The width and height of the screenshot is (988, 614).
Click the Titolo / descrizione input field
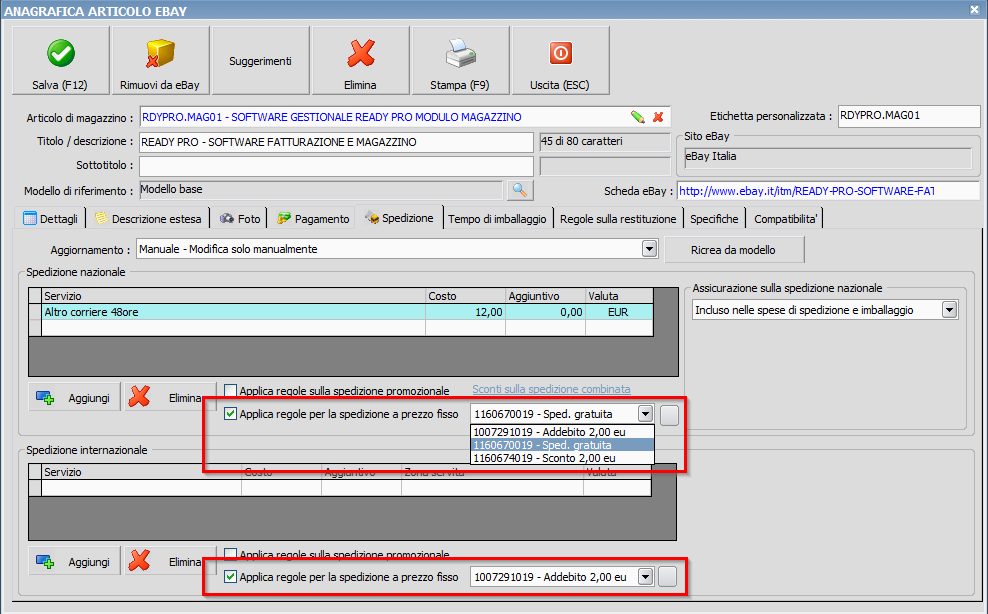[336, 142]
